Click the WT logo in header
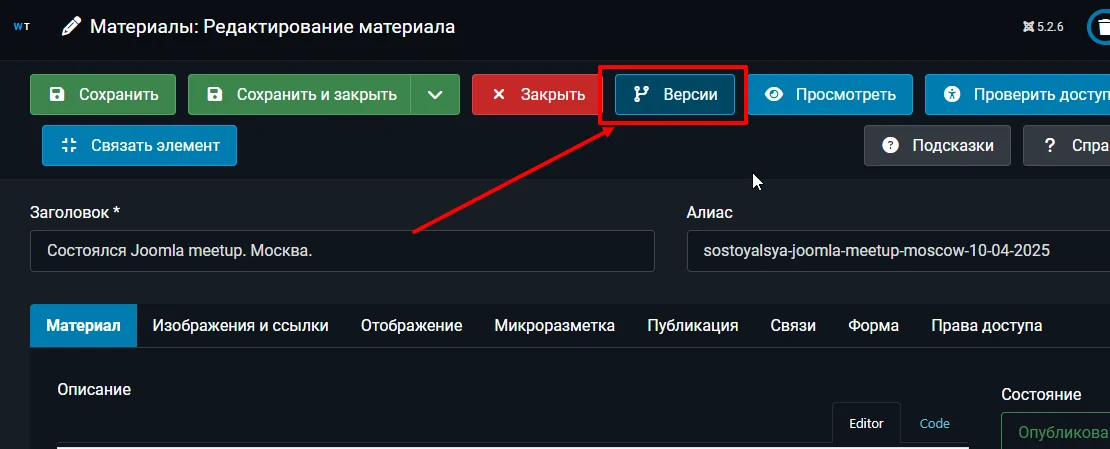Viewport: 1110px width, 449px height. (x=21, y=28)
